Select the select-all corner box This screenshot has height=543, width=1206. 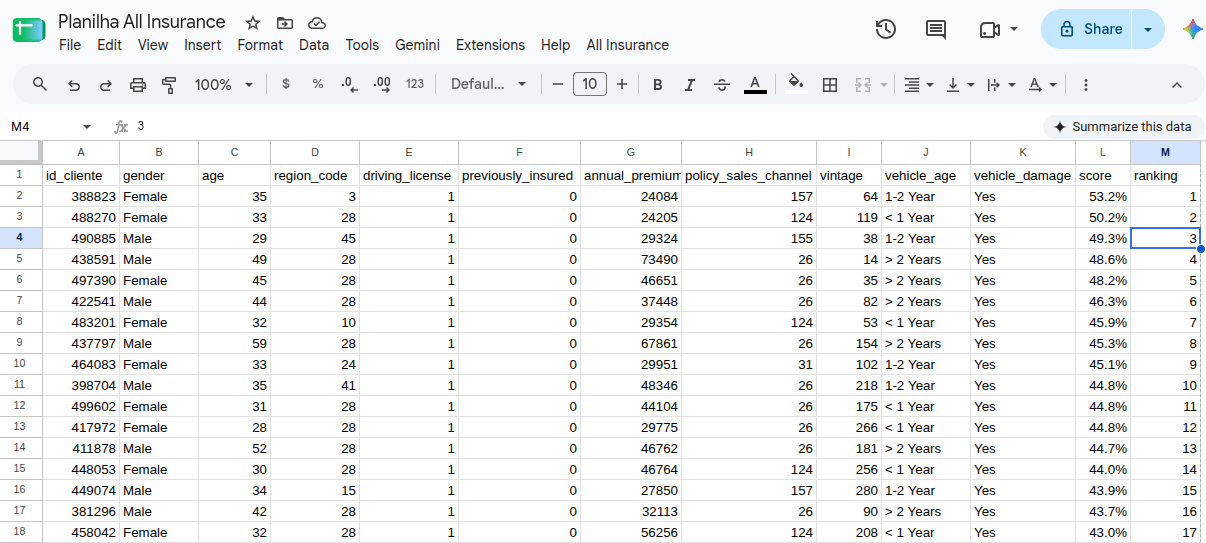point(20,152)
